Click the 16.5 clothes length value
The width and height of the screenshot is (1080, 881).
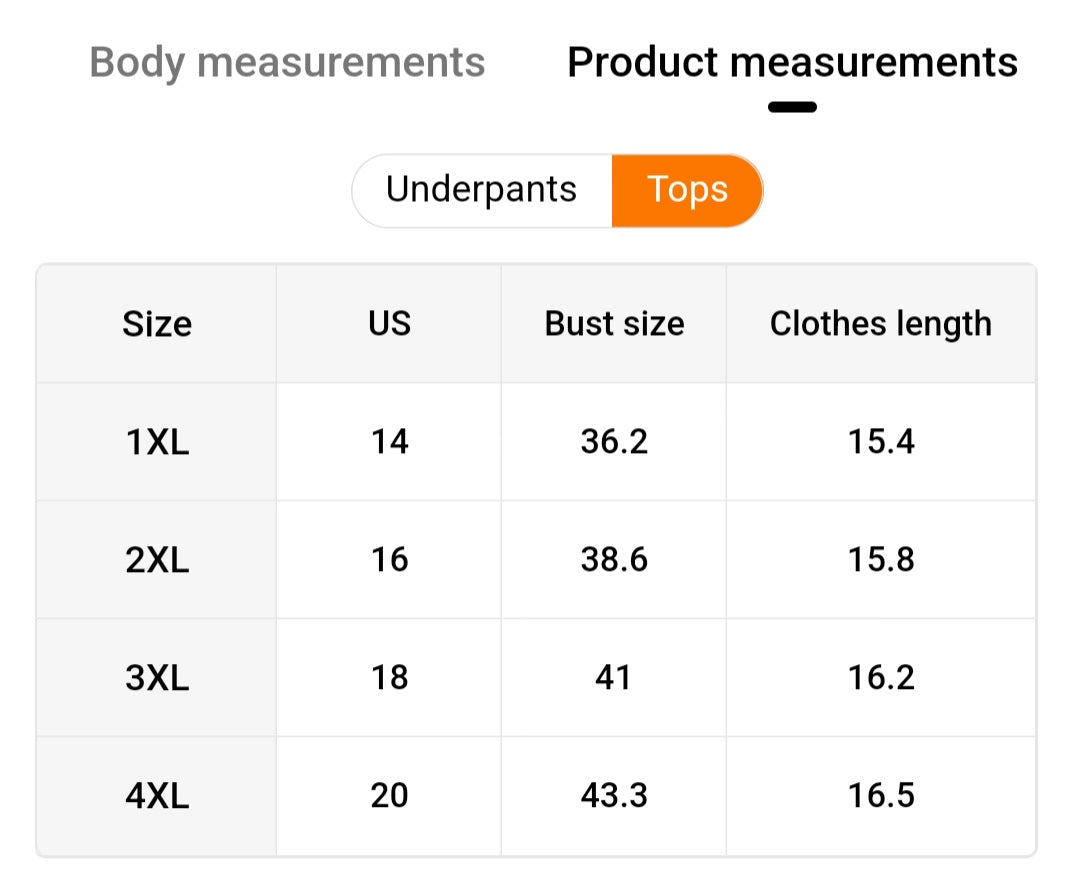pyautogui.click(x=881, y=796)
